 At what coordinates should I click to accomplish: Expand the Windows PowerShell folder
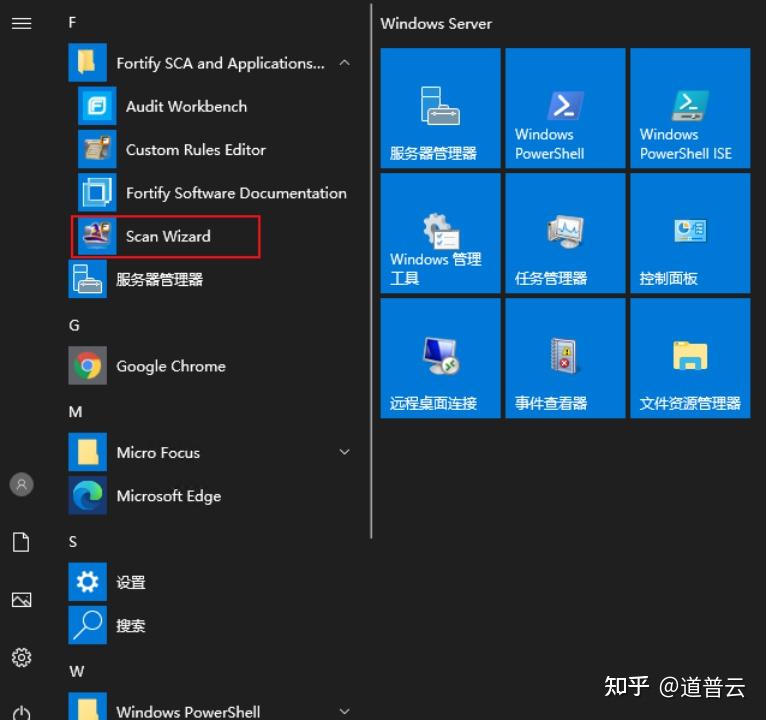pyautogui.click(x=344, y=711)
